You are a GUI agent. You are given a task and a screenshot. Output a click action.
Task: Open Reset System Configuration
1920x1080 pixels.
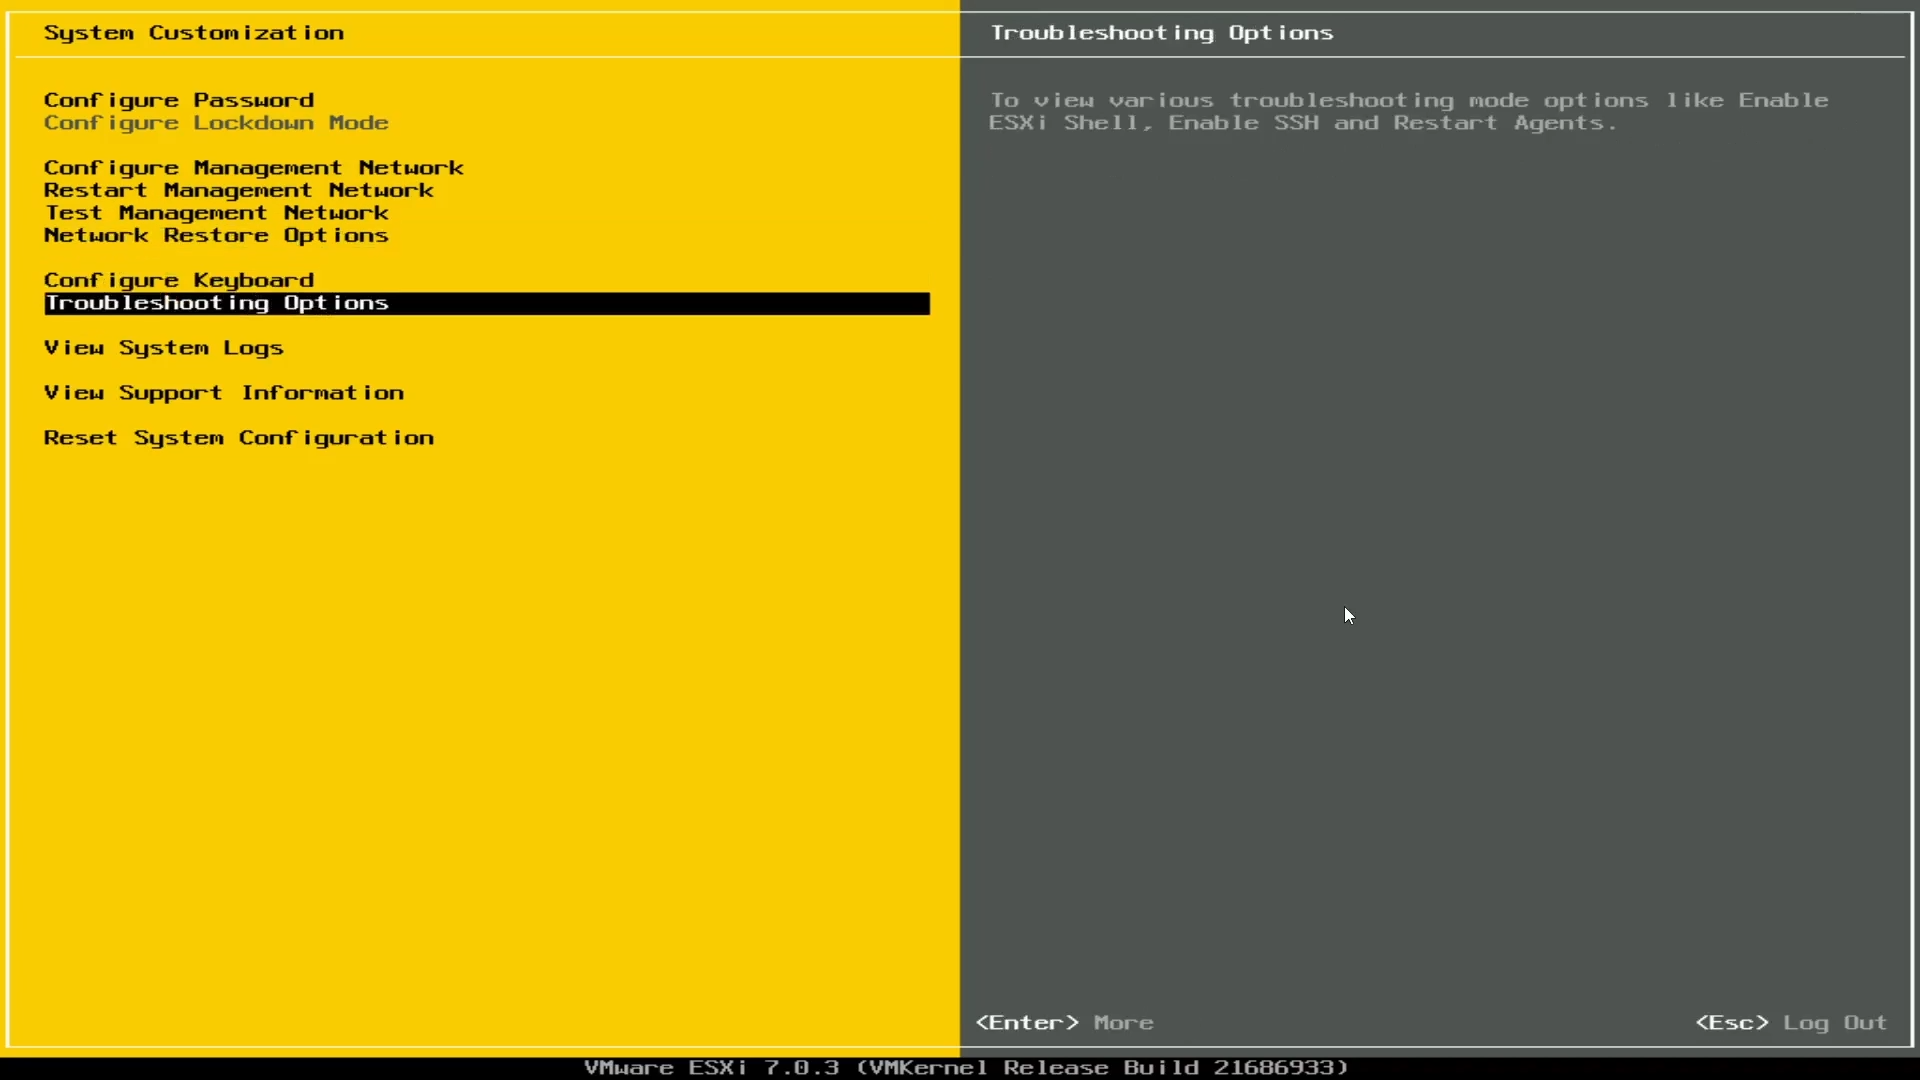pos(238,438)
